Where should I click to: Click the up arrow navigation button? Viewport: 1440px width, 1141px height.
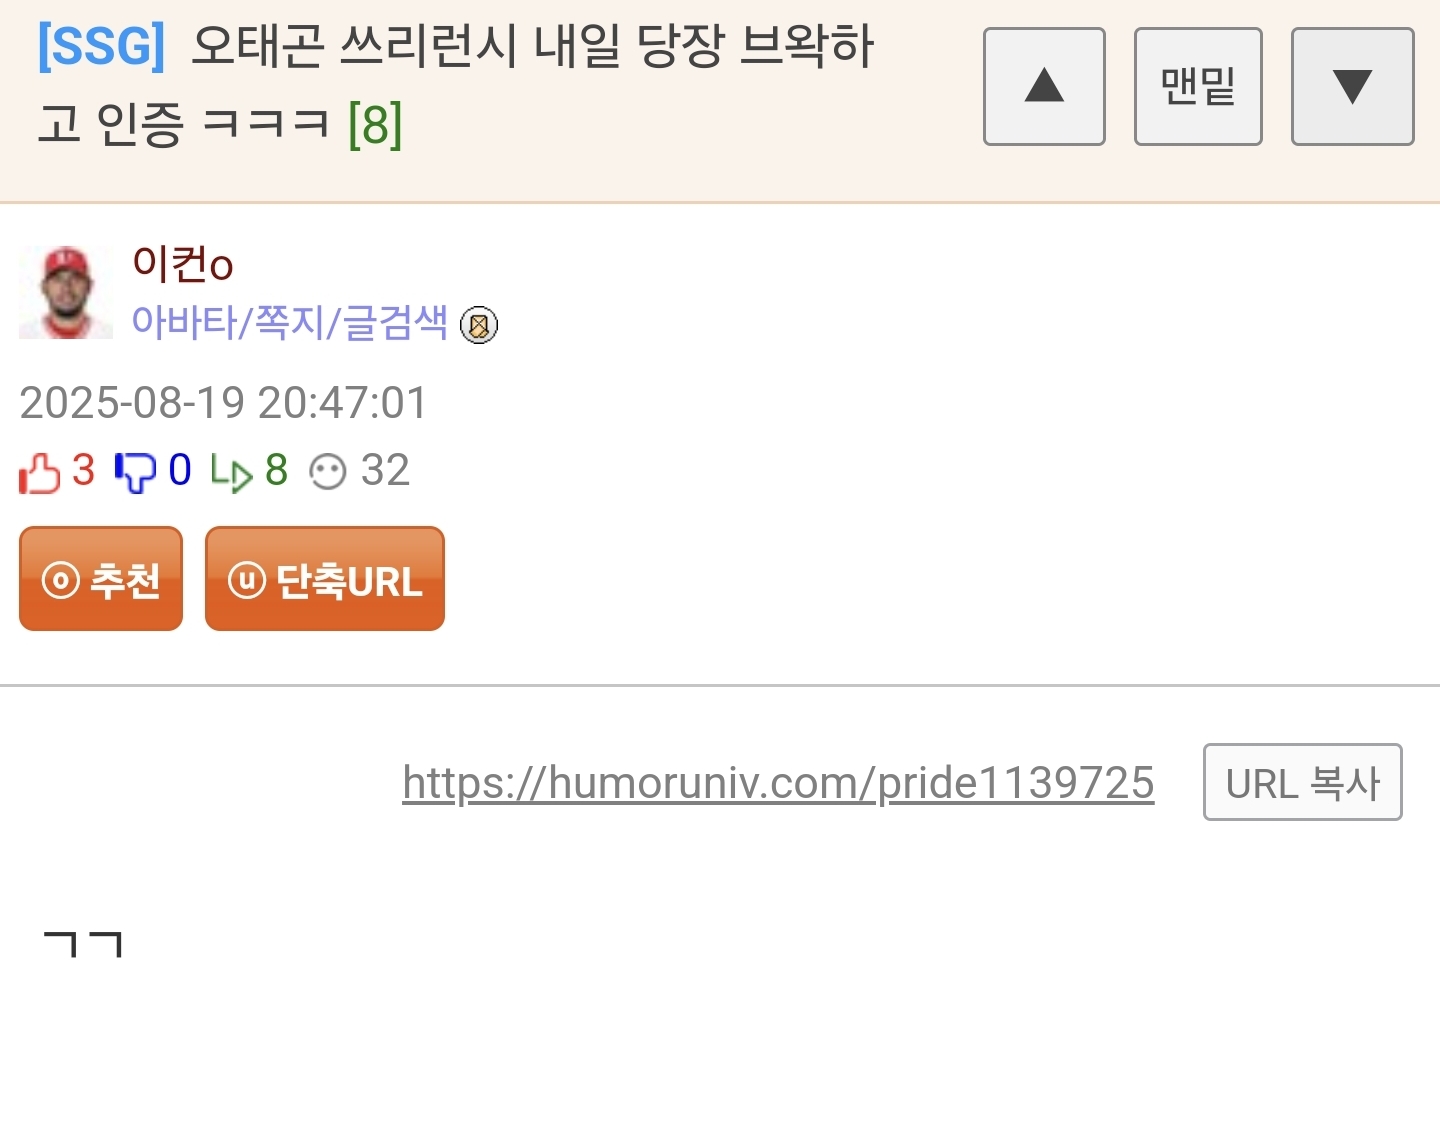pyautogui.click(x=1044, y=87)
